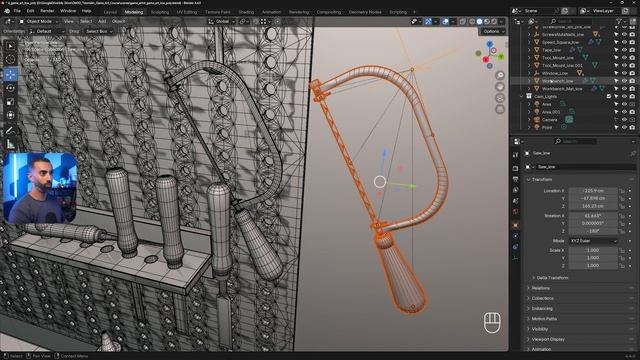
Task: Switch to the Sculpting workspace tab
Action: click(160, 12)
